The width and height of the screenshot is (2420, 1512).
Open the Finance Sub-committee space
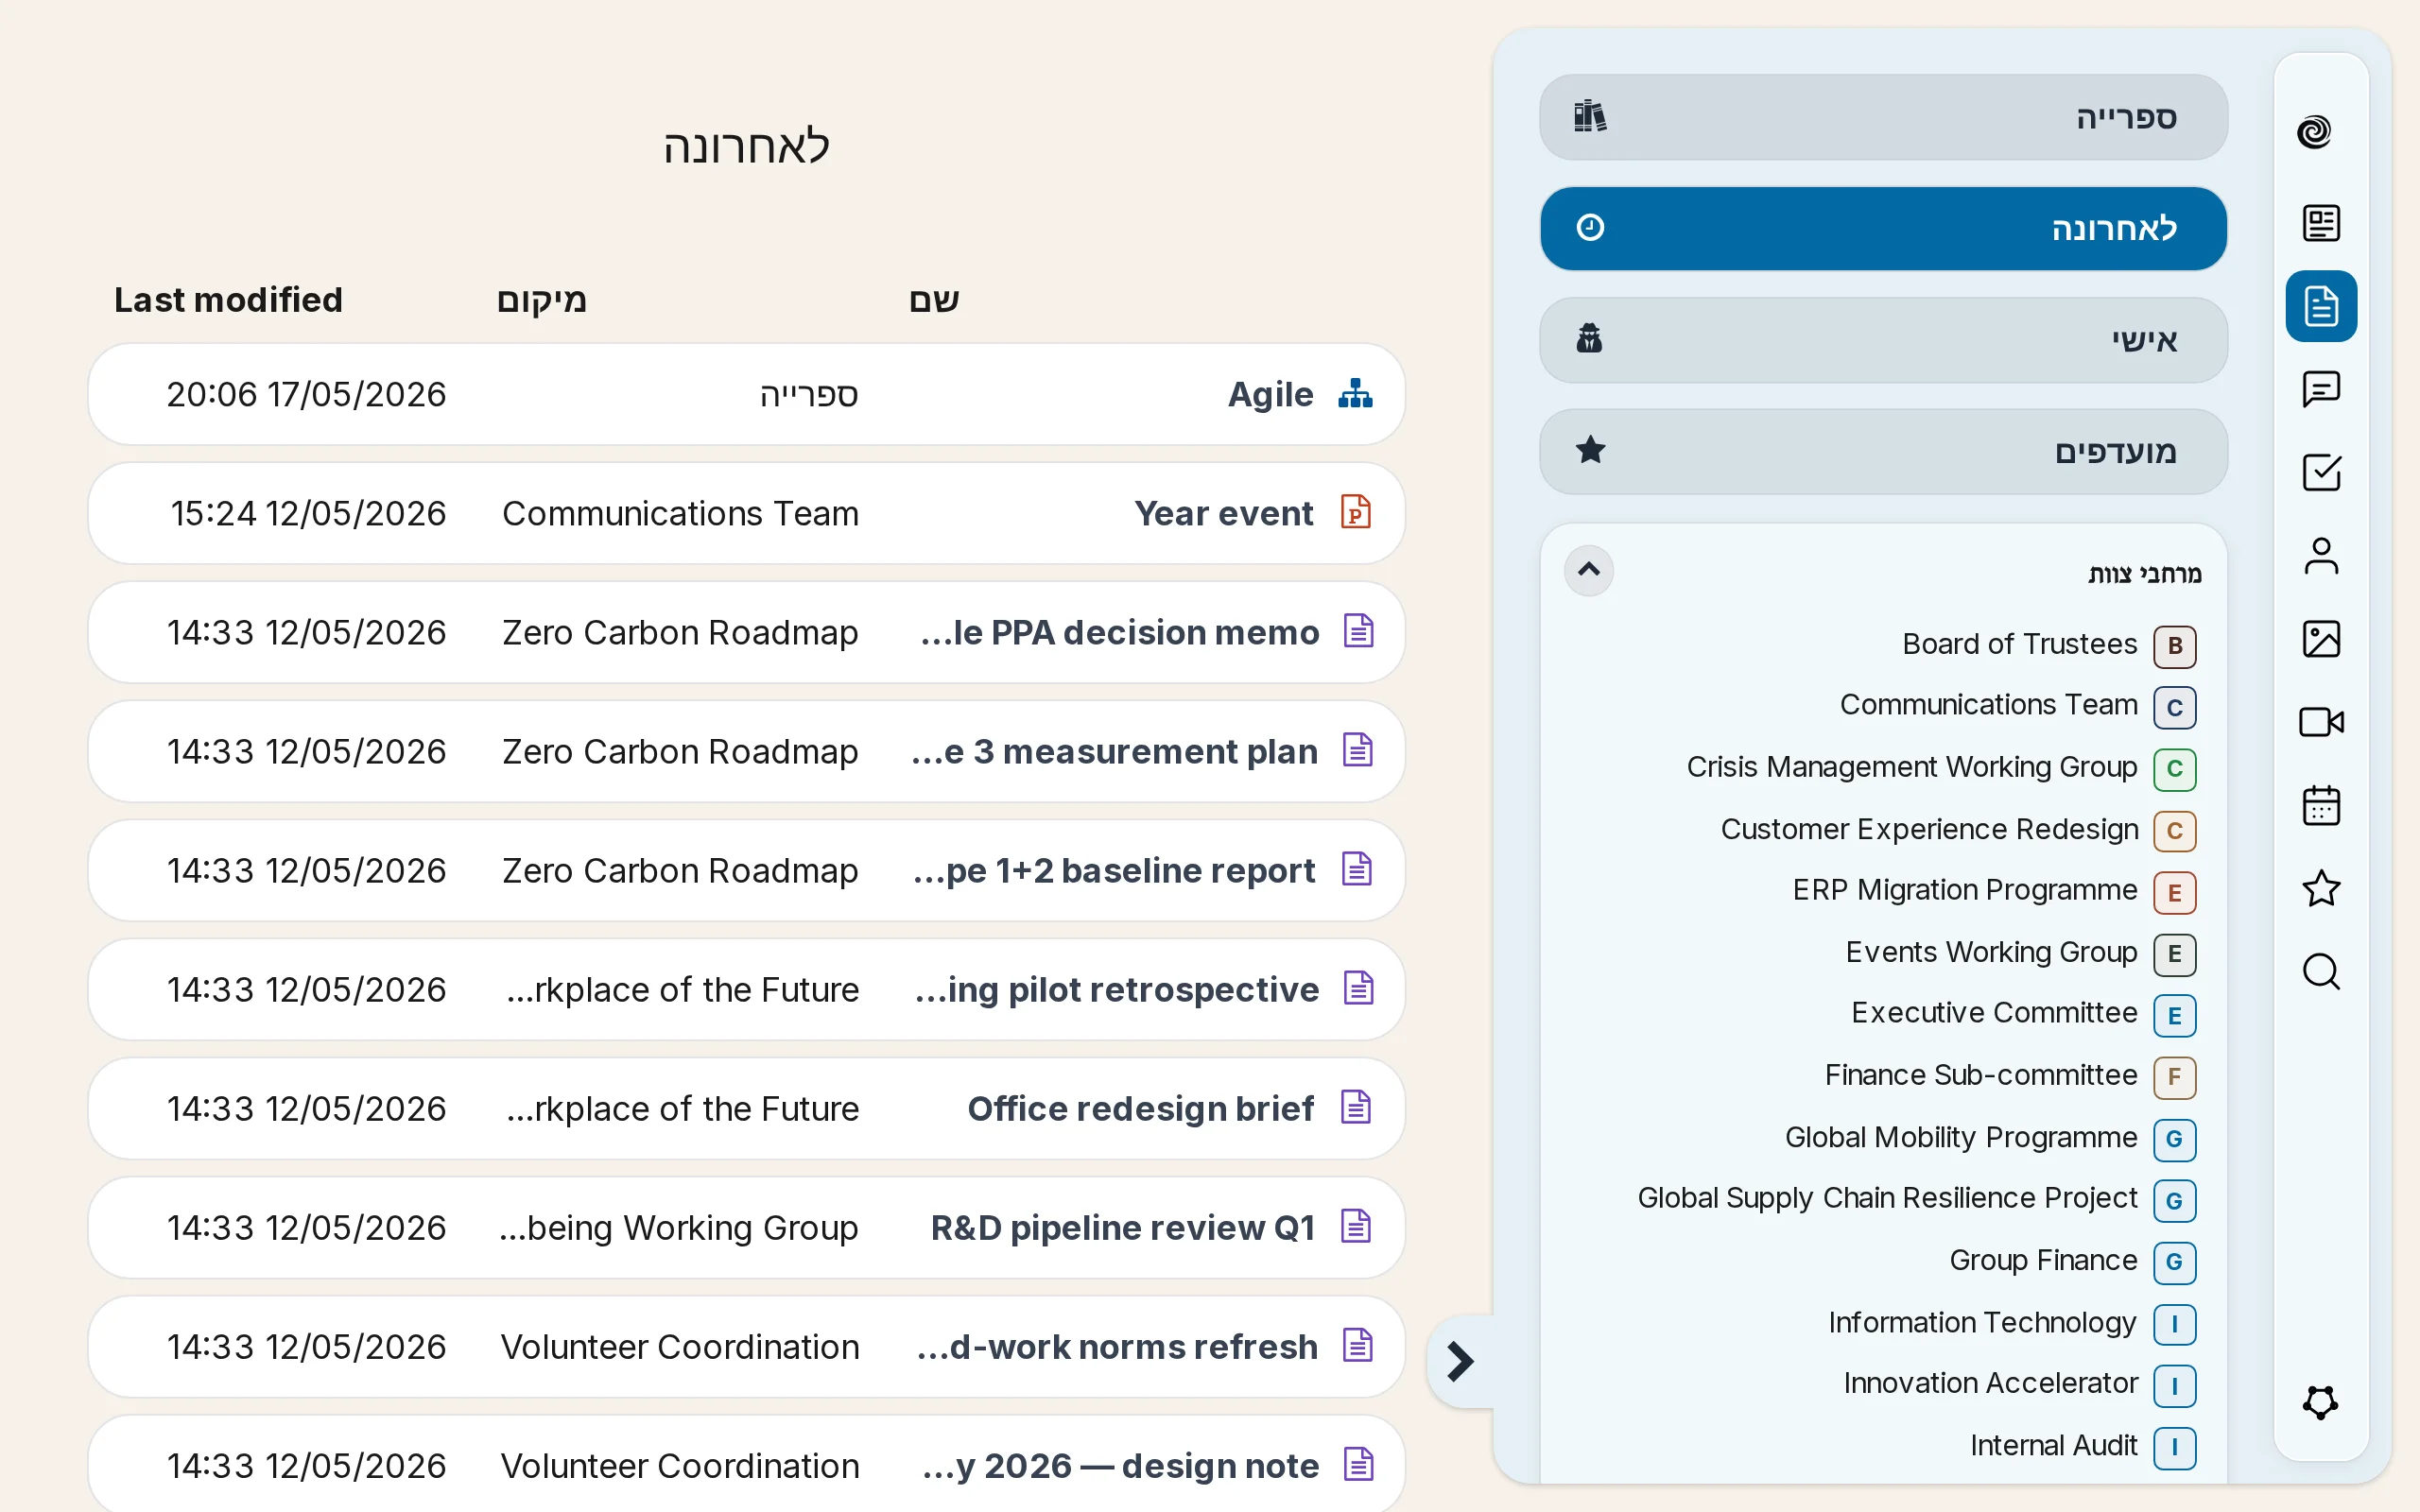pyautogui.click(x=1981, y=1075)
